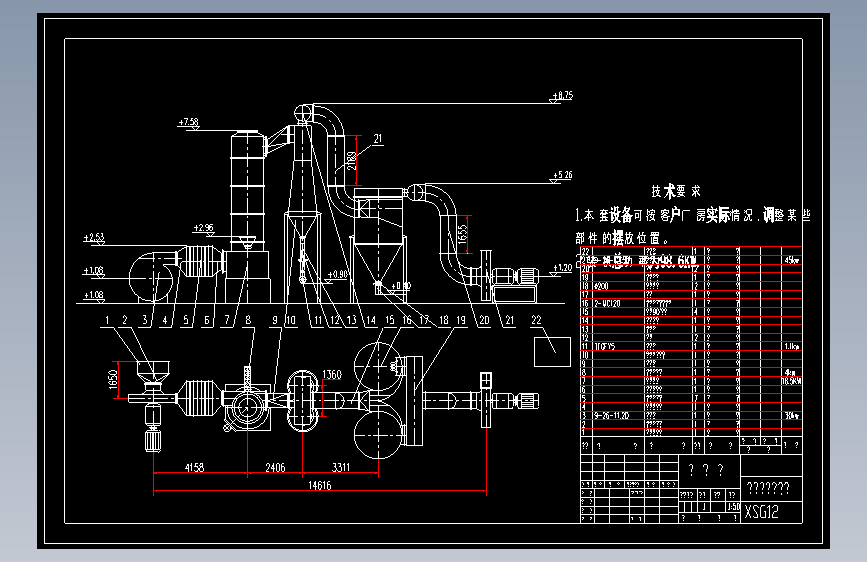
Task: Select the 4158 dimension text
Action: click(194, 467)
